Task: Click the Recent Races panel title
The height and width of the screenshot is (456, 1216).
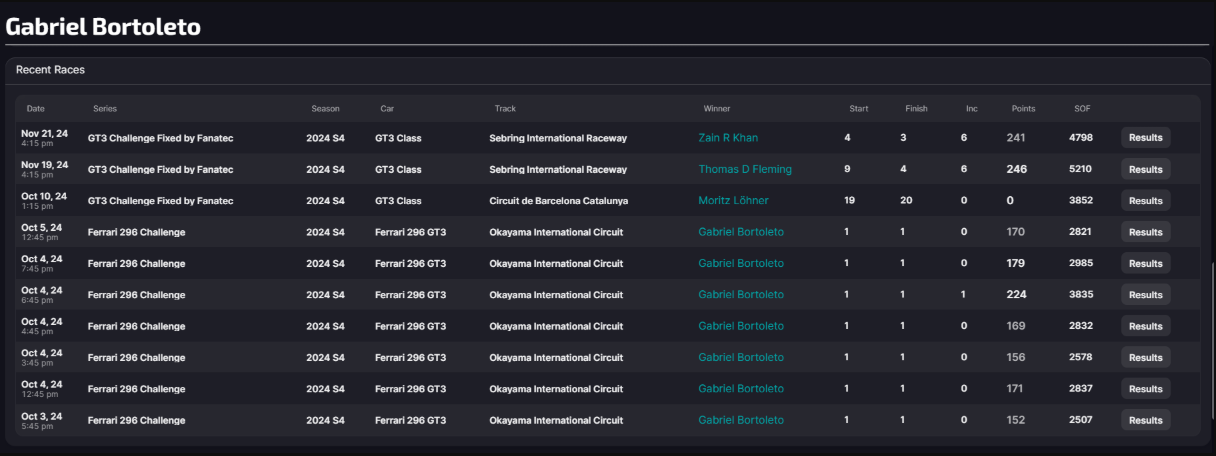Action: [x=50, y=70]
